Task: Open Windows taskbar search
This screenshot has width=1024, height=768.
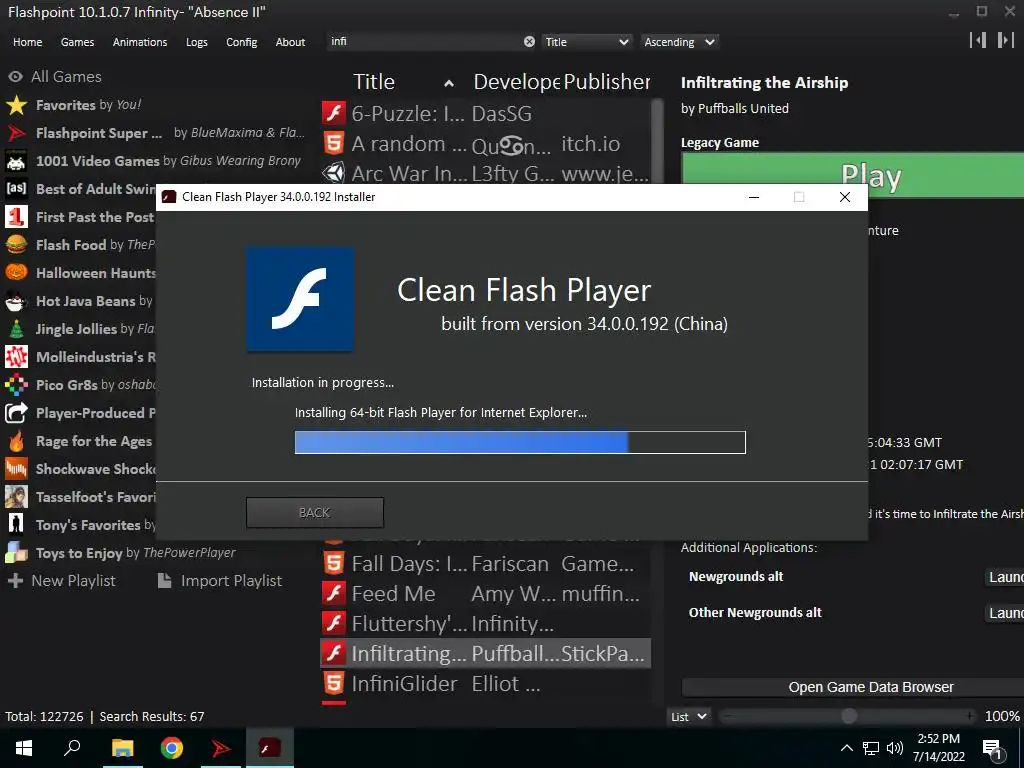Action: 72,748
